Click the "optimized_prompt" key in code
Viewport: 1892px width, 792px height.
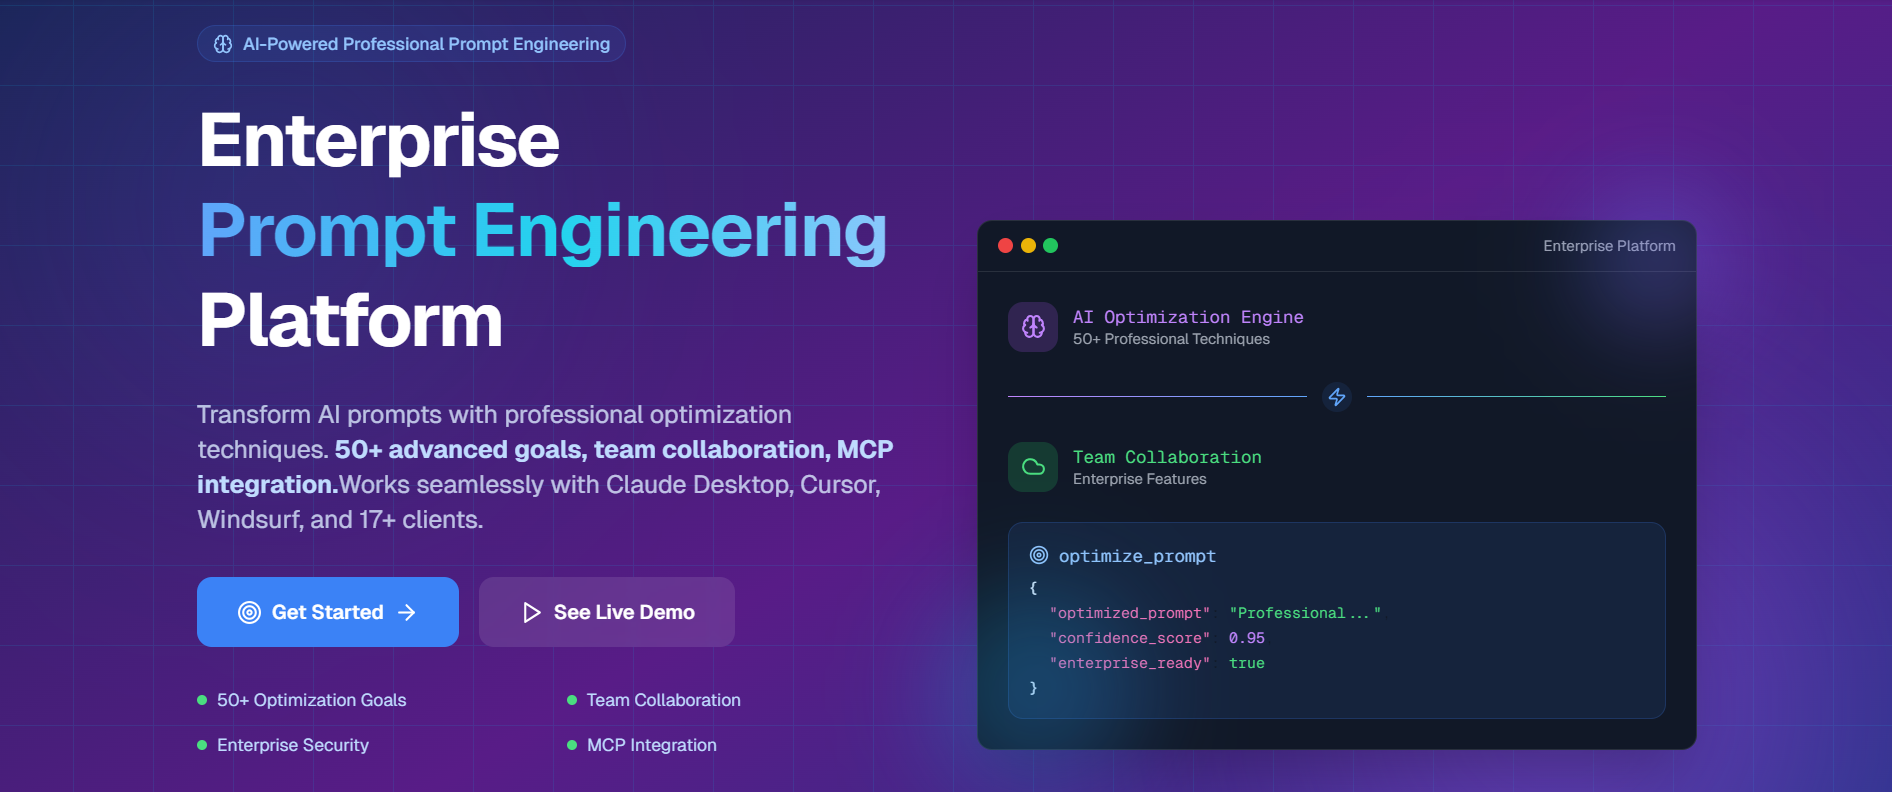coord(1130,613)
